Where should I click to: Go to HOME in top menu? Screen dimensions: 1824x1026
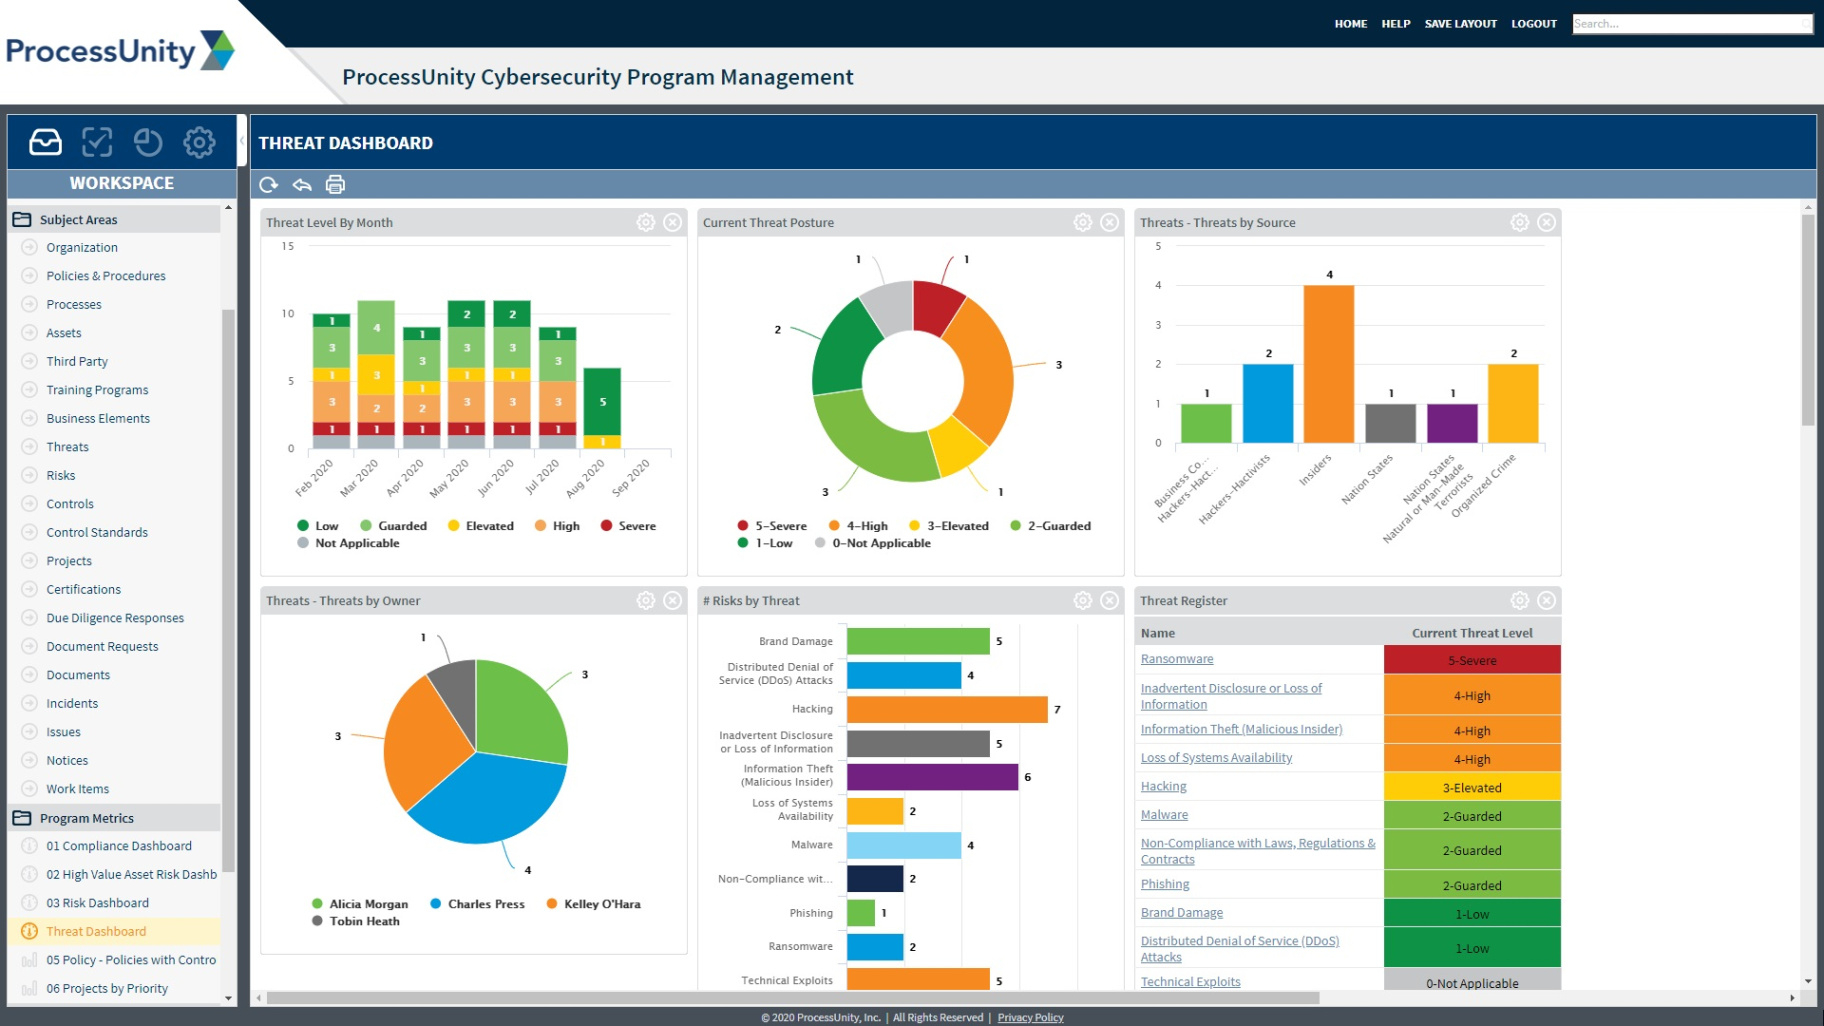click(1350, 24)
